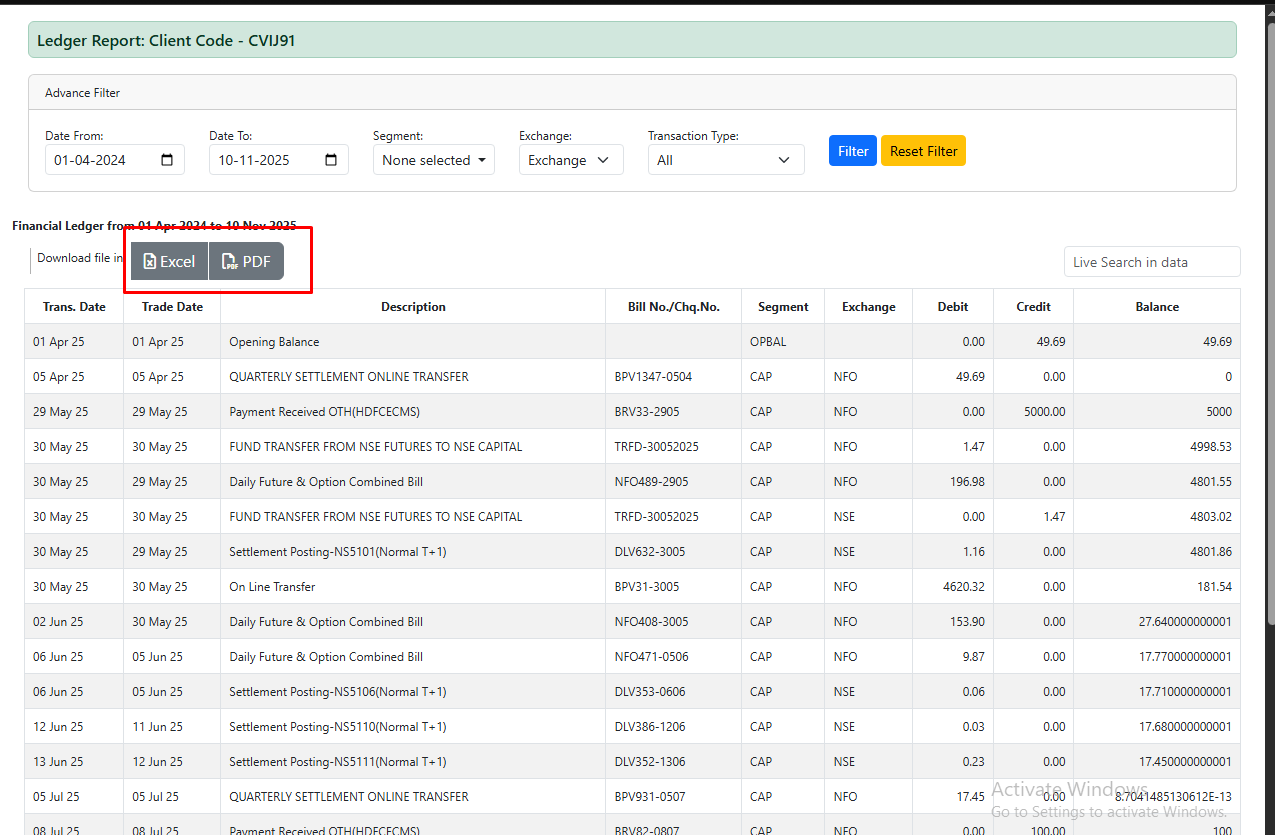Open calendar picker for Date To

tap(331, 160)
